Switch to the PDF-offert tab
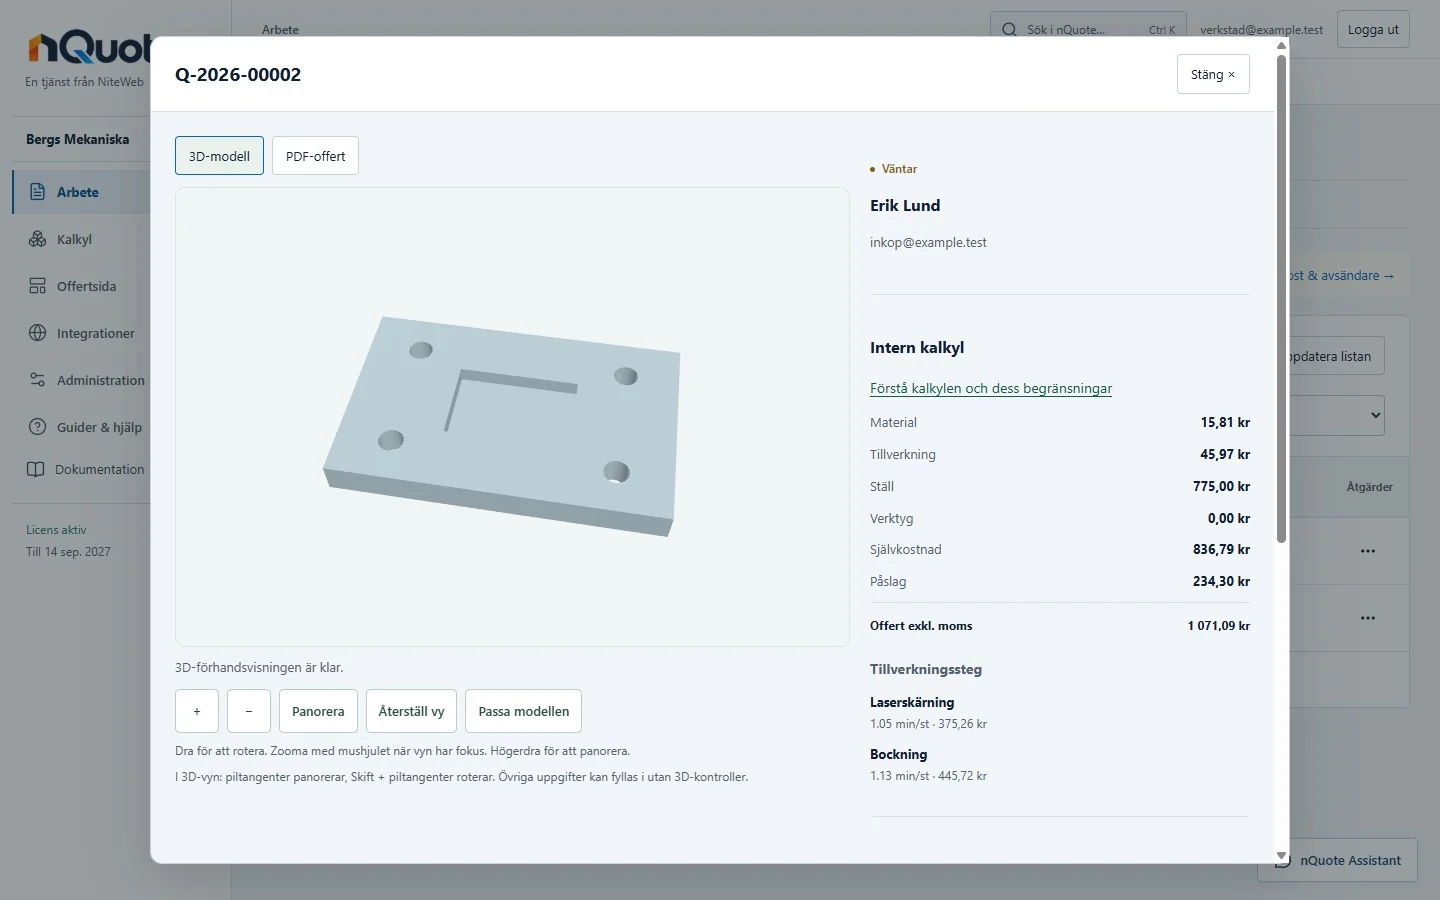The height and width of the screenshot is (900, 1440). point(315,156)
